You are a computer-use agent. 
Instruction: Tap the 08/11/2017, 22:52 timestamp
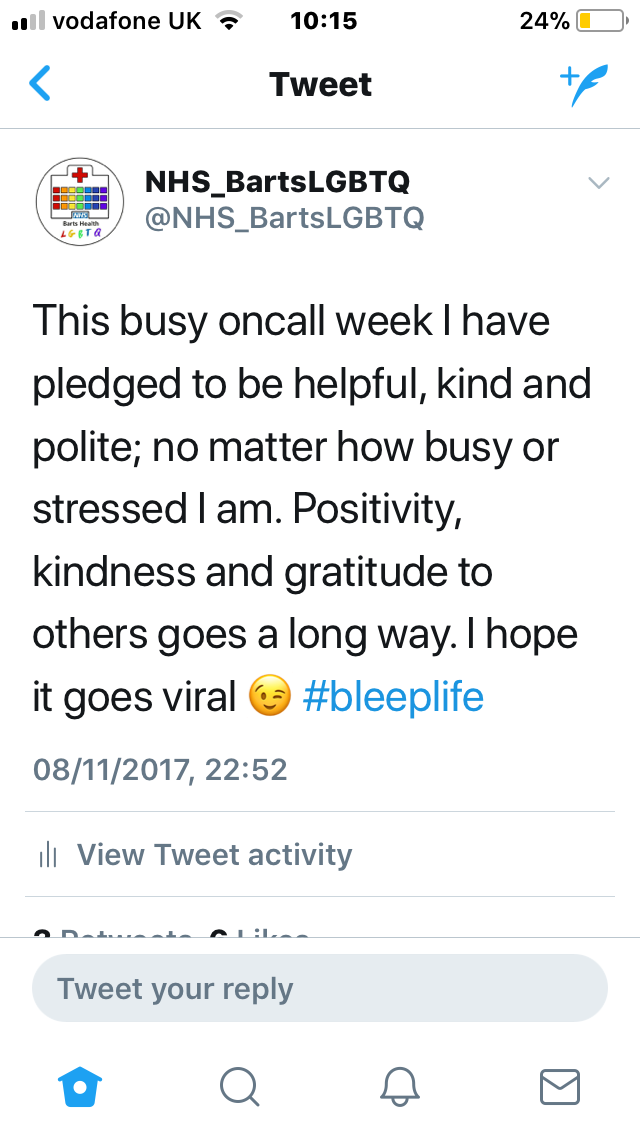click(159, 769)
